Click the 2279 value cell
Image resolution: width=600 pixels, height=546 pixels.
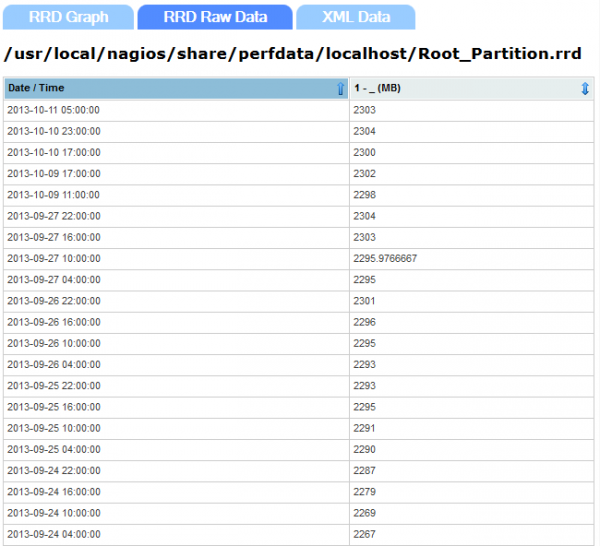point(365,491)
